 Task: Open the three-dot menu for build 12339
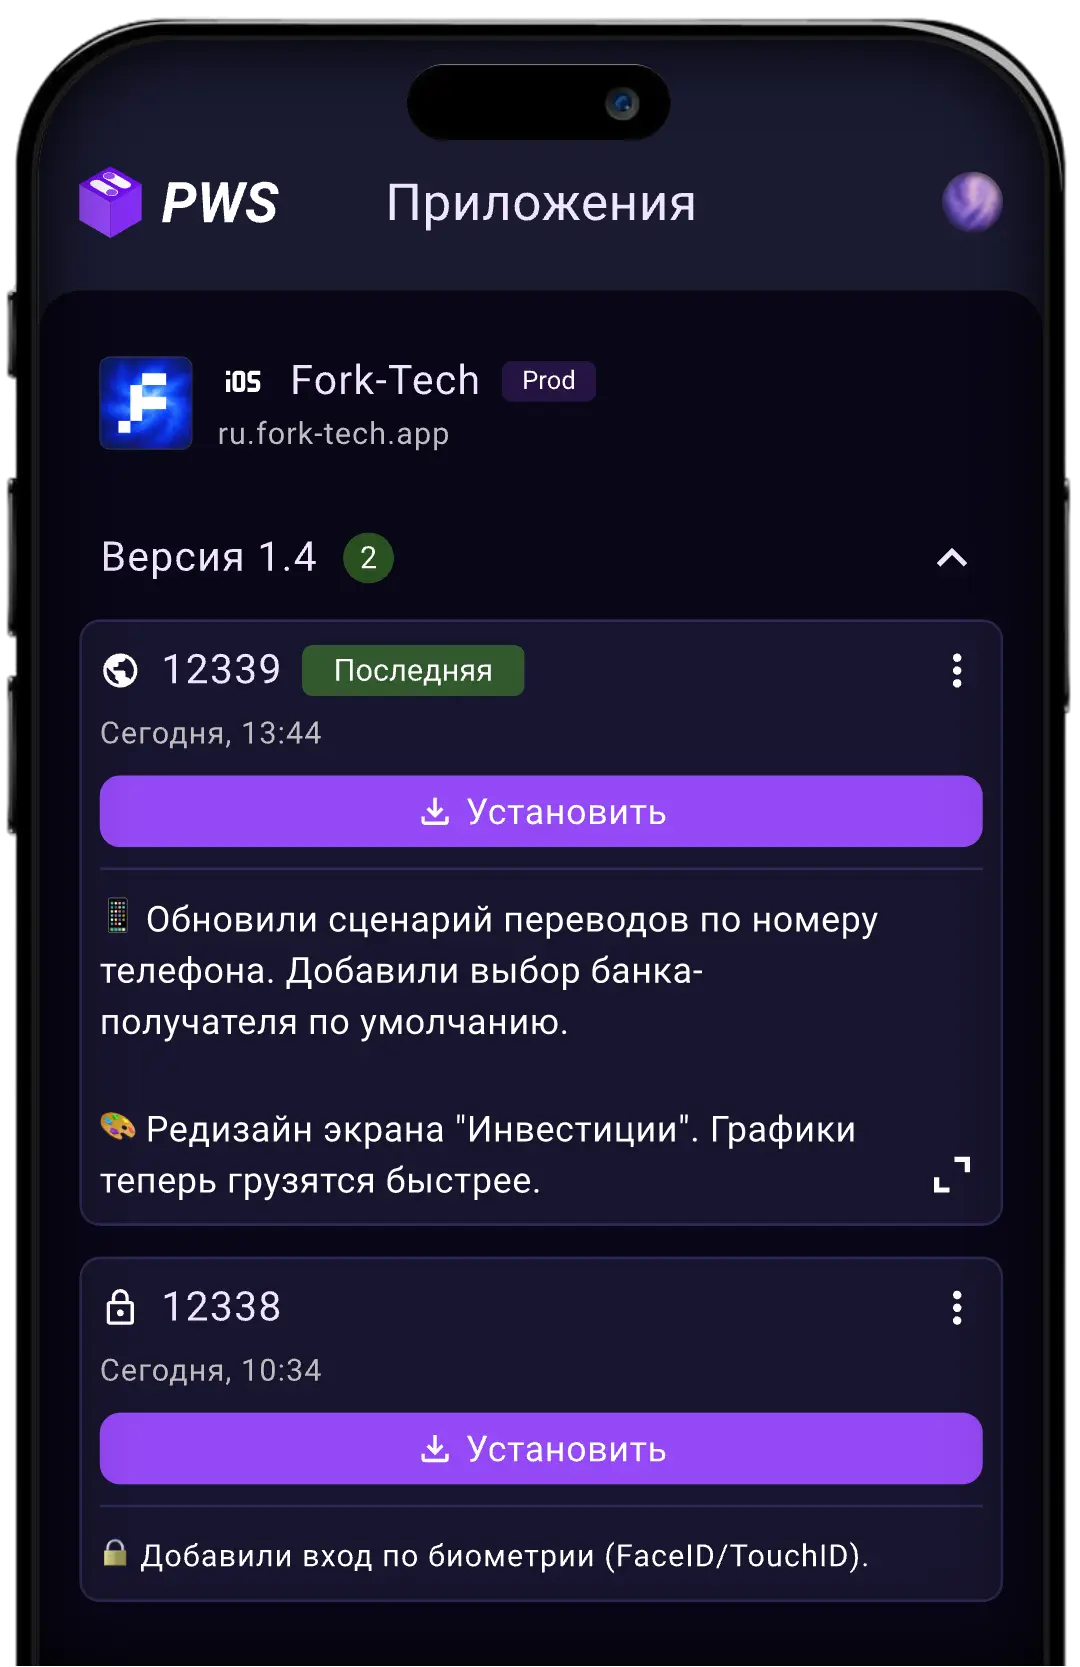[957, 670]
